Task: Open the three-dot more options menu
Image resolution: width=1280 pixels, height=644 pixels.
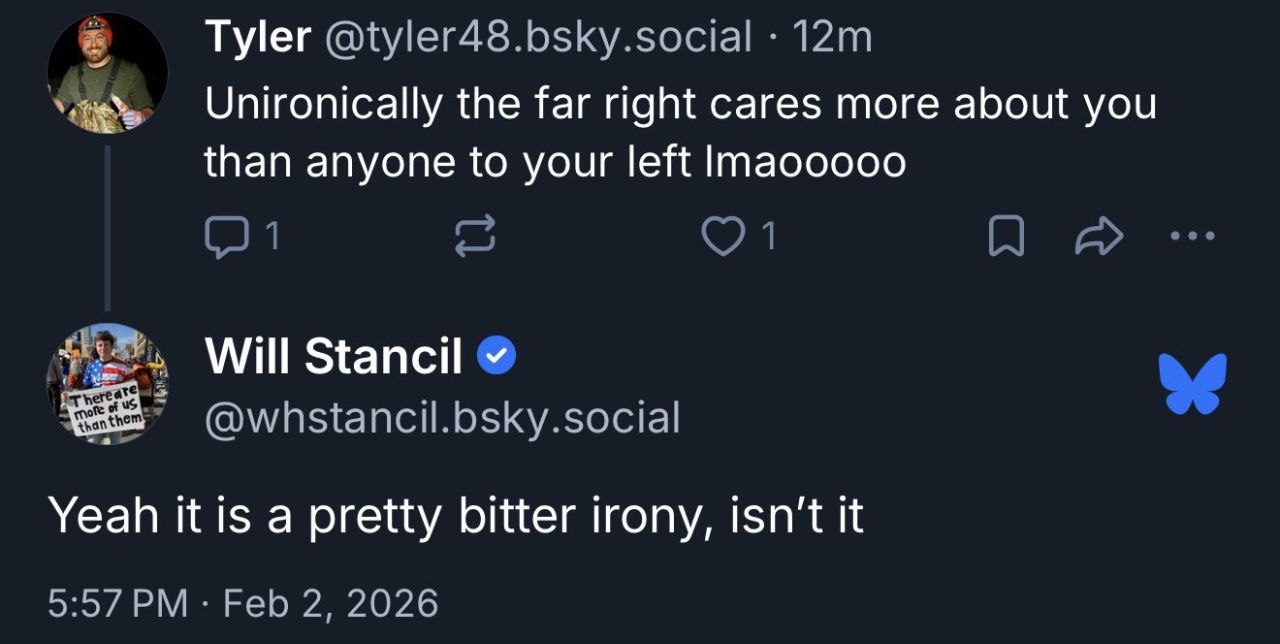Action: [1193, 237]
